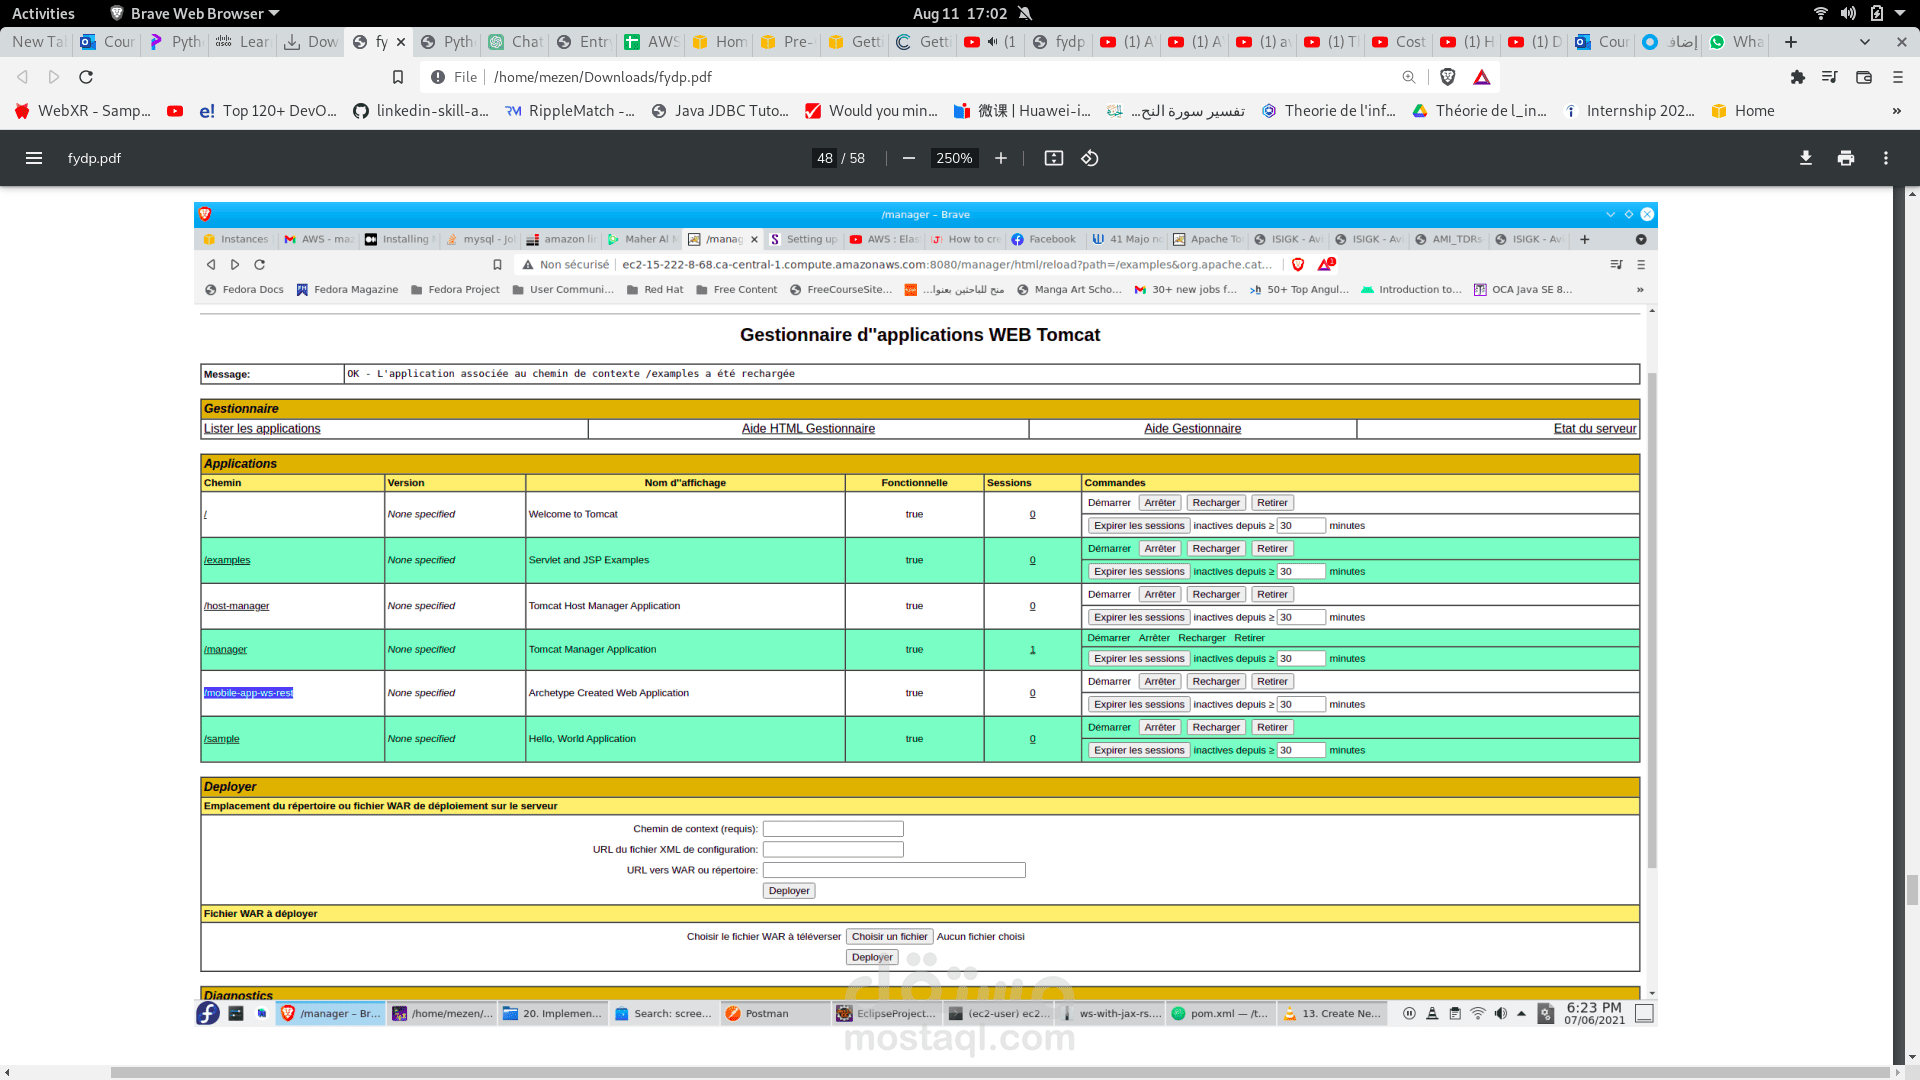Download the fydp.pdf file
1920x1080 pixels.
coord(1805,158)
